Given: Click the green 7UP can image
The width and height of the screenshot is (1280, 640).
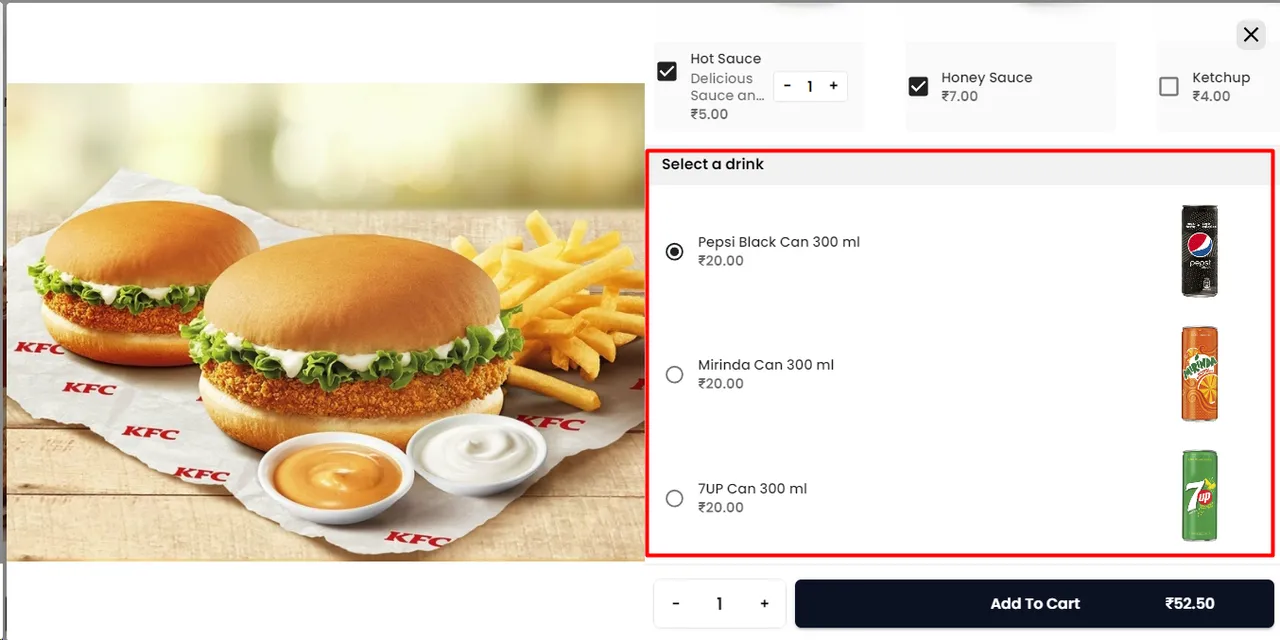Looking at the screenshot, I should point(1199,496).
